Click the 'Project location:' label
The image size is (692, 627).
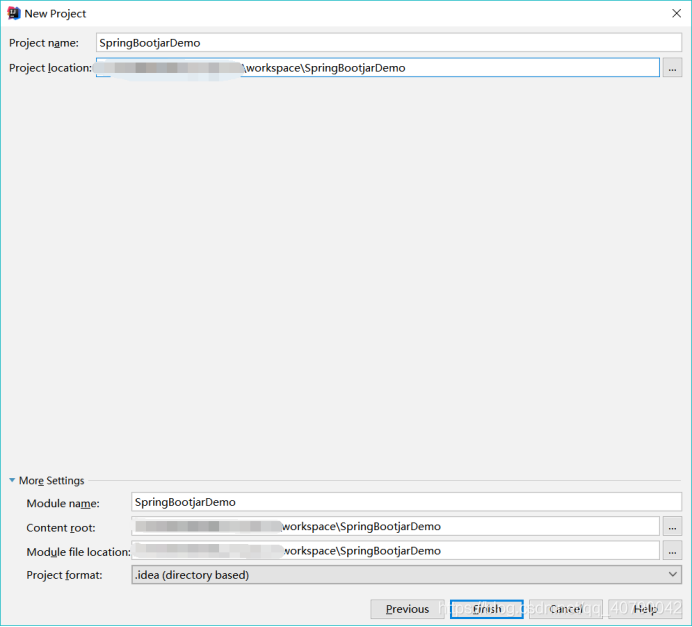pos(50,68)
